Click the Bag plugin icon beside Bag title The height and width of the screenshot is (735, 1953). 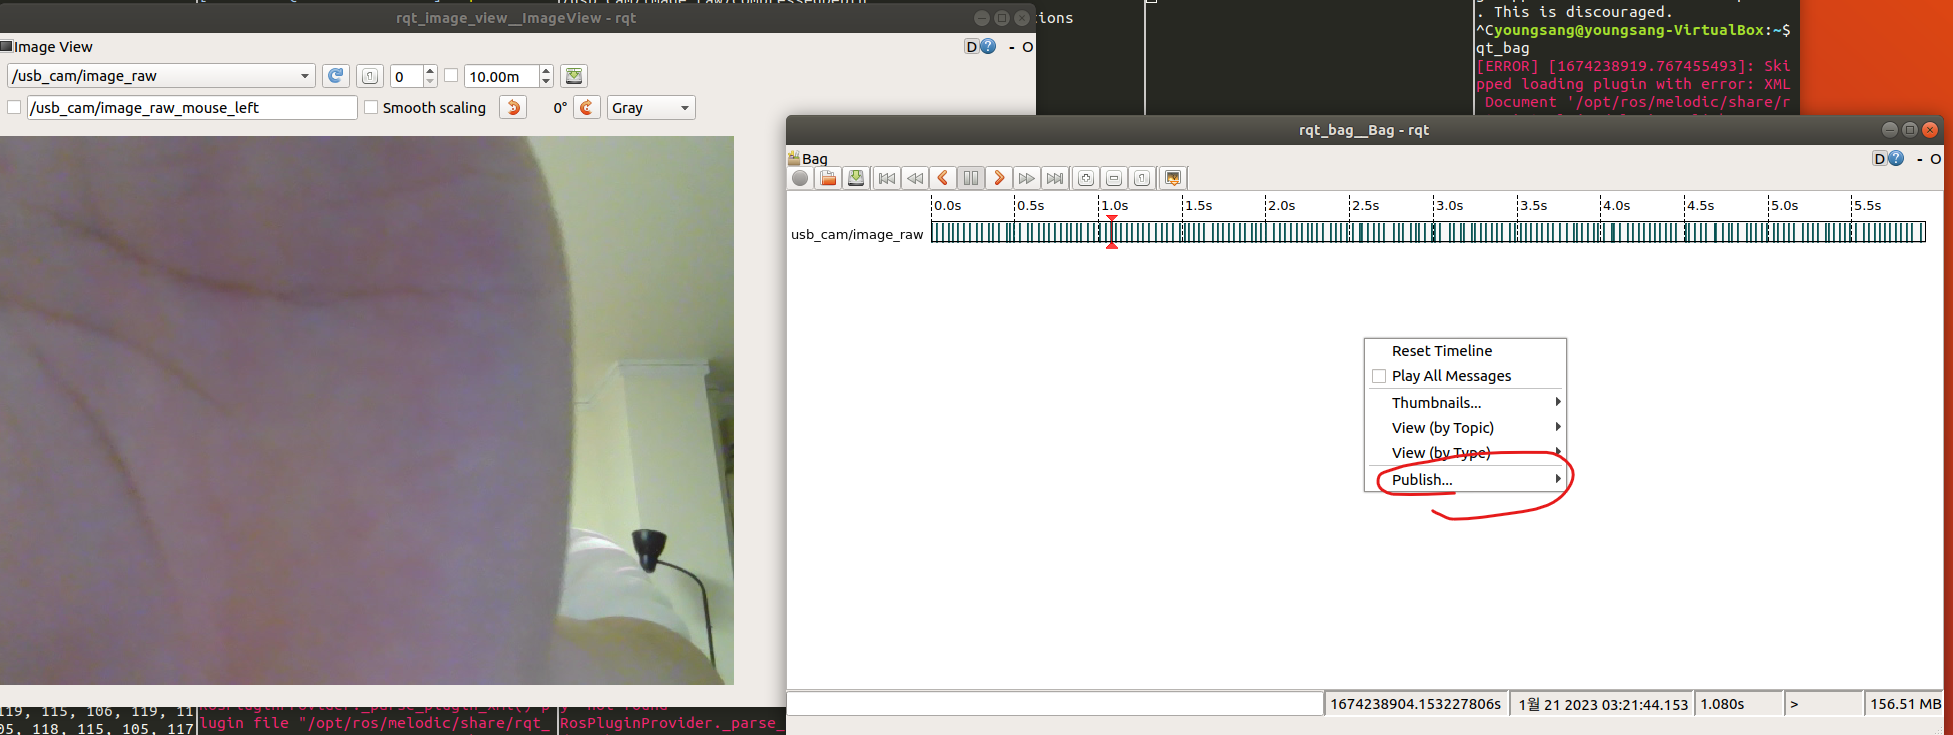click(794, 158)
